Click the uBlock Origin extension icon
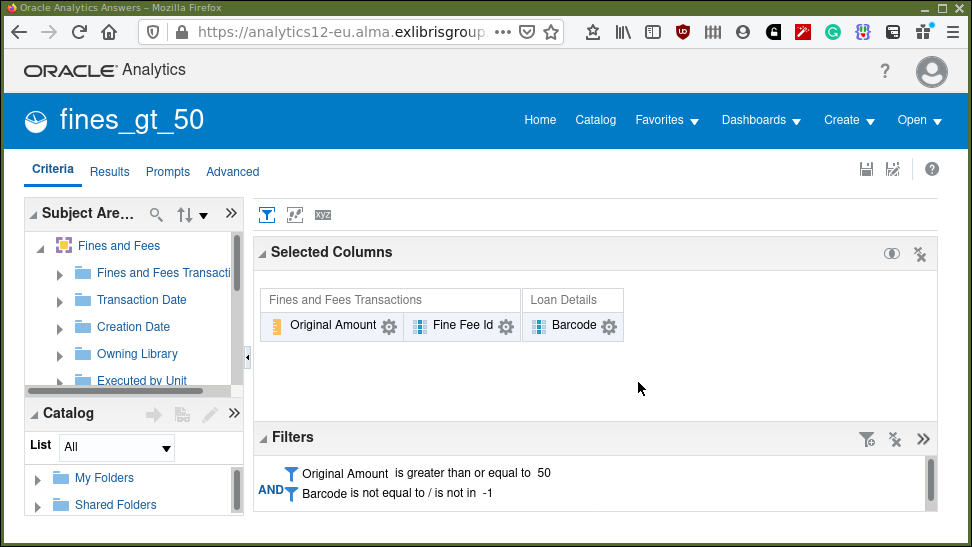Viewport: 972px width, 547px height. tap(683, 32)
